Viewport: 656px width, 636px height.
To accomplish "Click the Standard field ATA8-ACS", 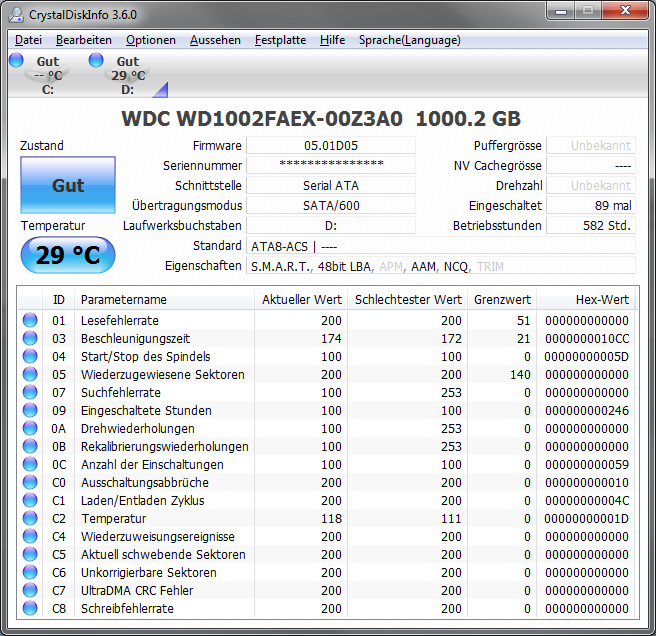I will pos(441,246).
